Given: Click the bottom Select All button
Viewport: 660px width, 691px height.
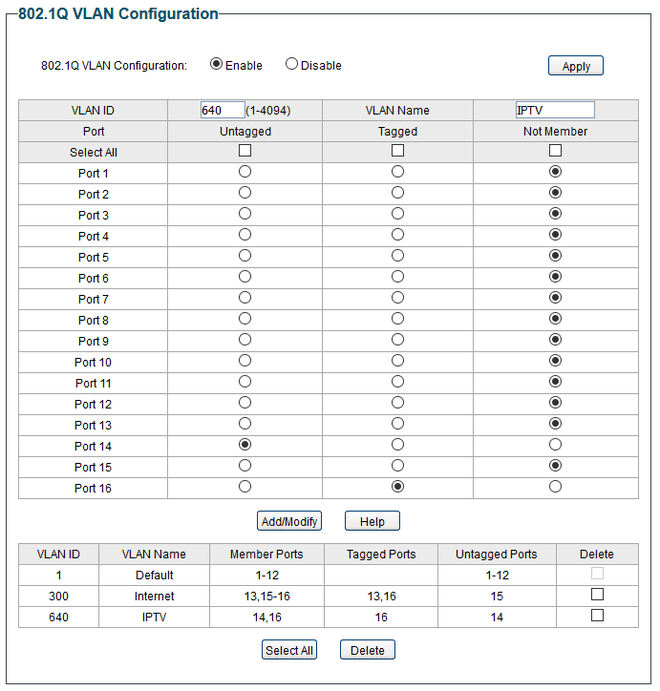Looking at the screenshot, I should point(289,650).
